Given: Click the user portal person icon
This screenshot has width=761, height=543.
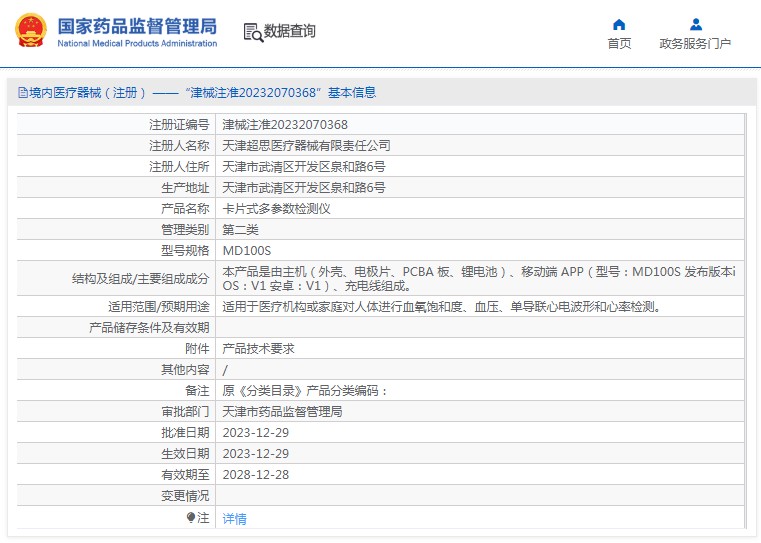Looking at the screenshot, I should coord(695,24).
